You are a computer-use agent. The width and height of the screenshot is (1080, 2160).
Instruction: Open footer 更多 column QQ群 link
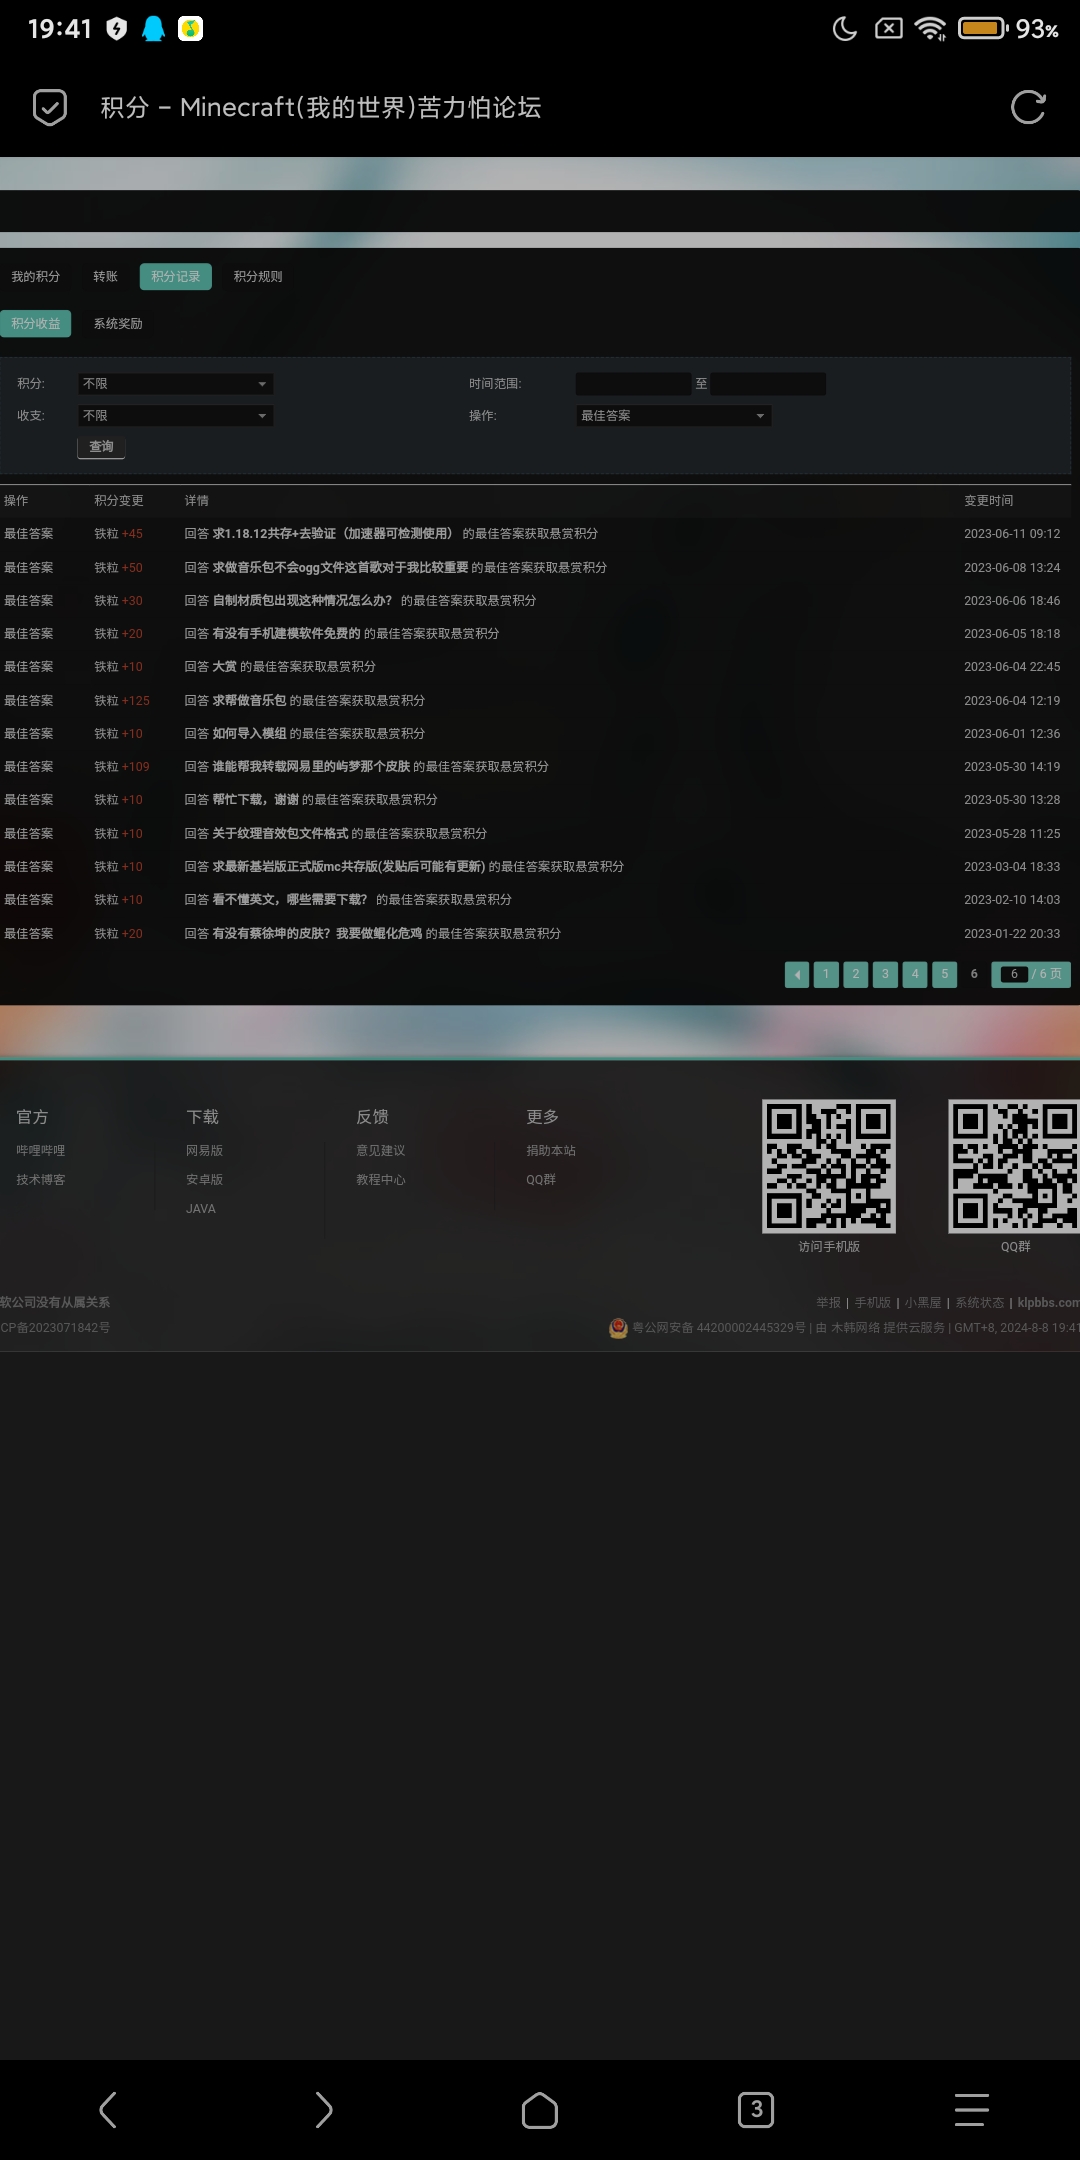point(541,1180)
